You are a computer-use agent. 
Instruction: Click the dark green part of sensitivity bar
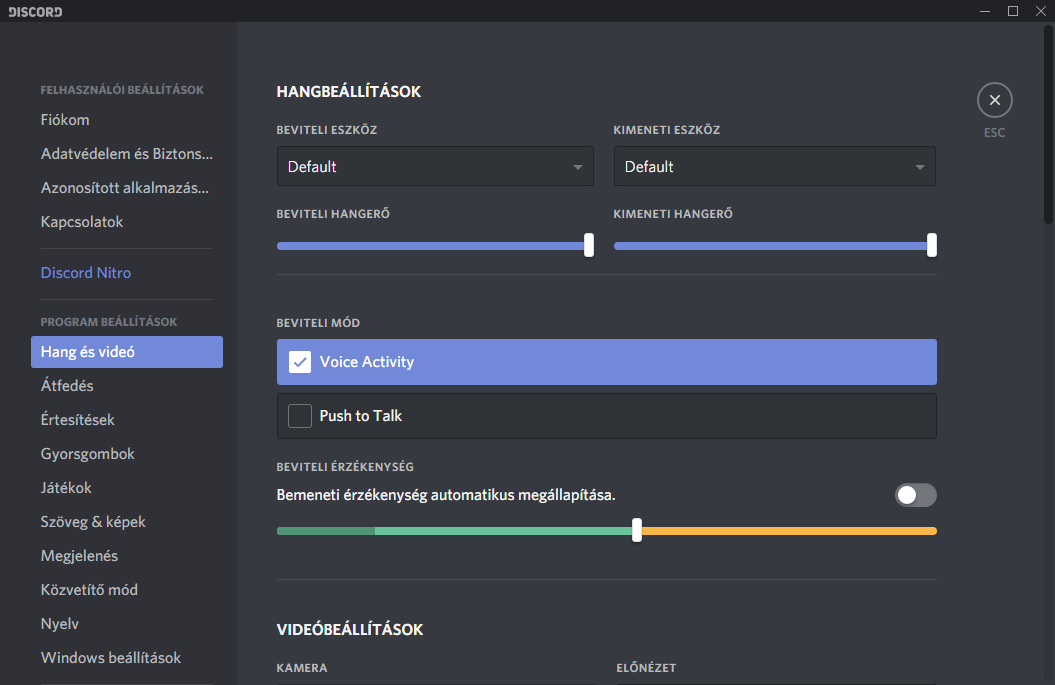pos(326,531)
